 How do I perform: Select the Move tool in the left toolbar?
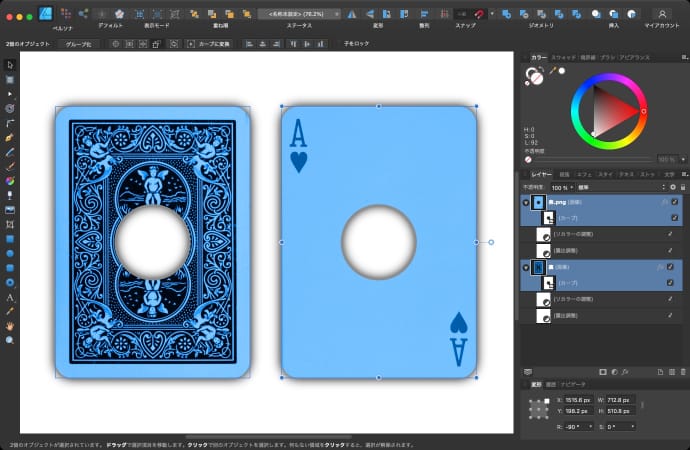(10, 64)
